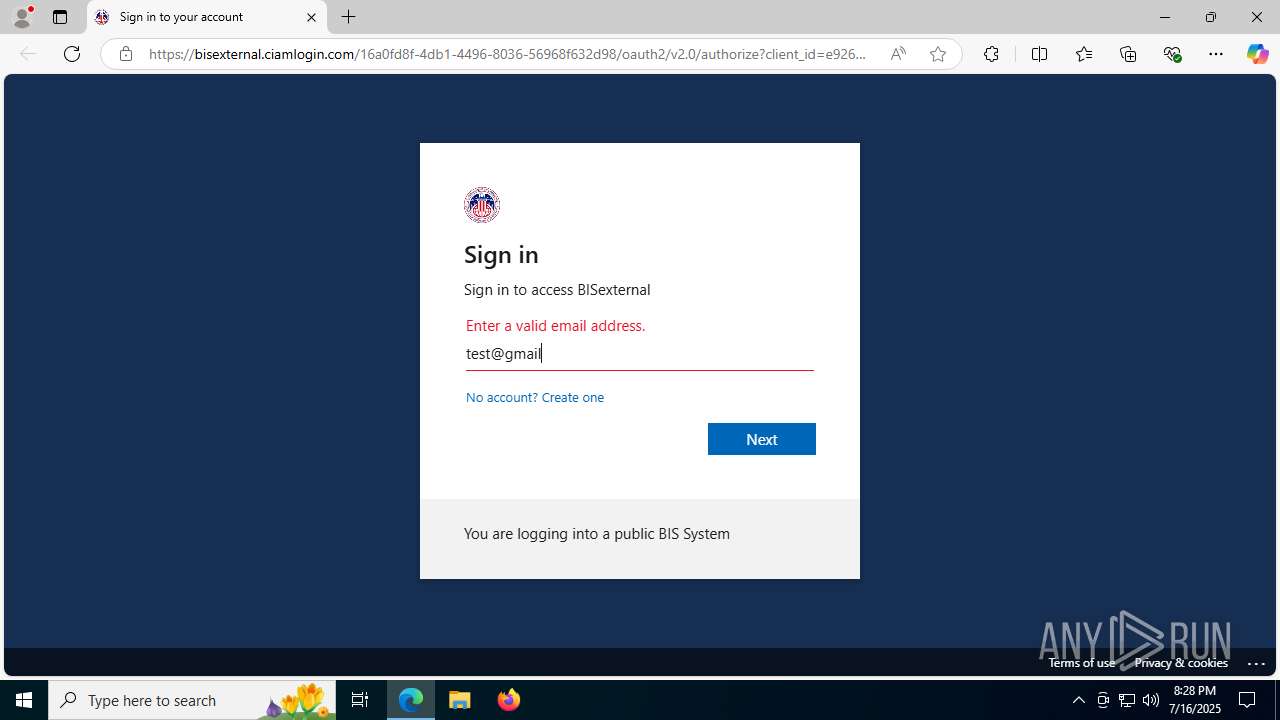Open the Collections icon
1280x720 pixels.
[1128, 54]
